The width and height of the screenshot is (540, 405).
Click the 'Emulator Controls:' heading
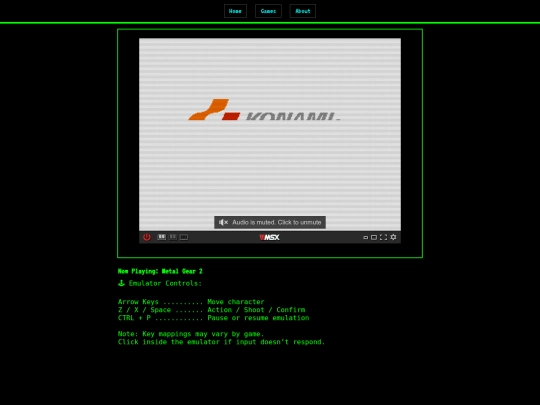point(165,283)
